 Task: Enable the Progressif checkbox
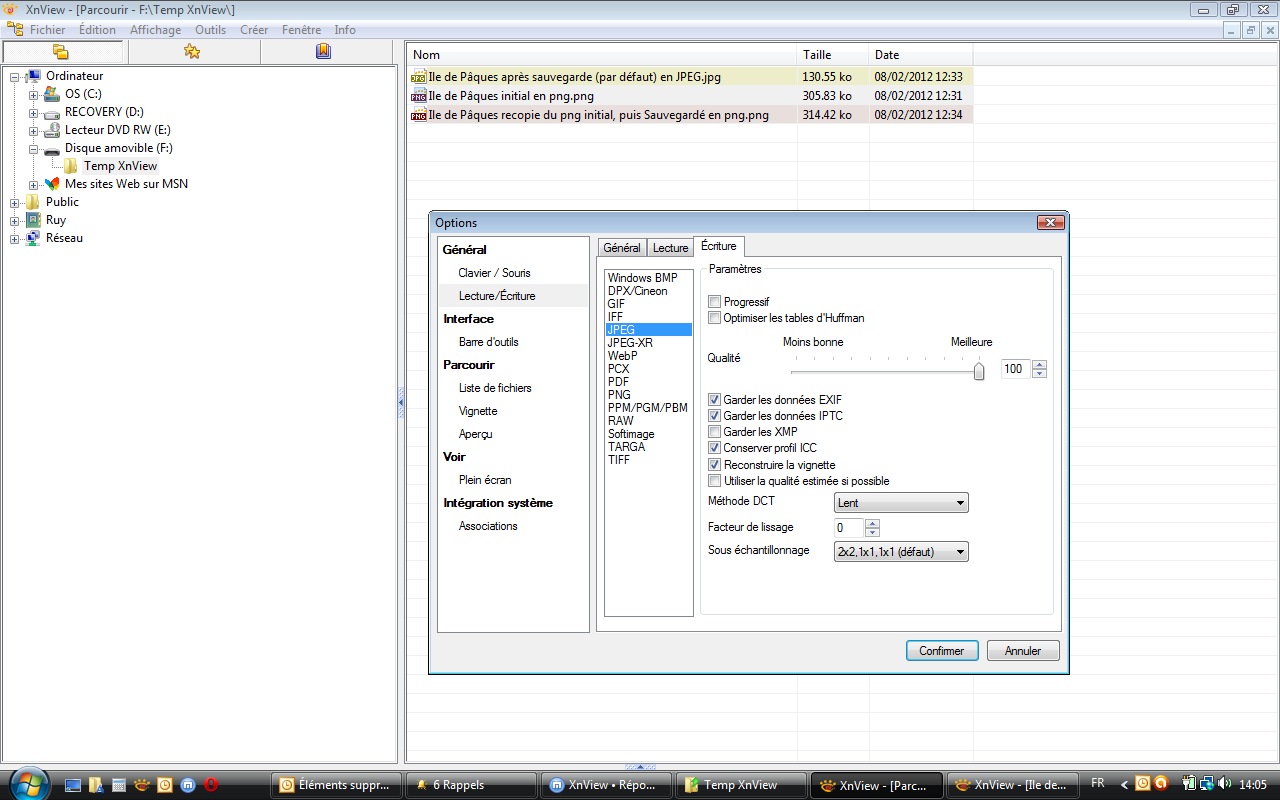point(714,302)
